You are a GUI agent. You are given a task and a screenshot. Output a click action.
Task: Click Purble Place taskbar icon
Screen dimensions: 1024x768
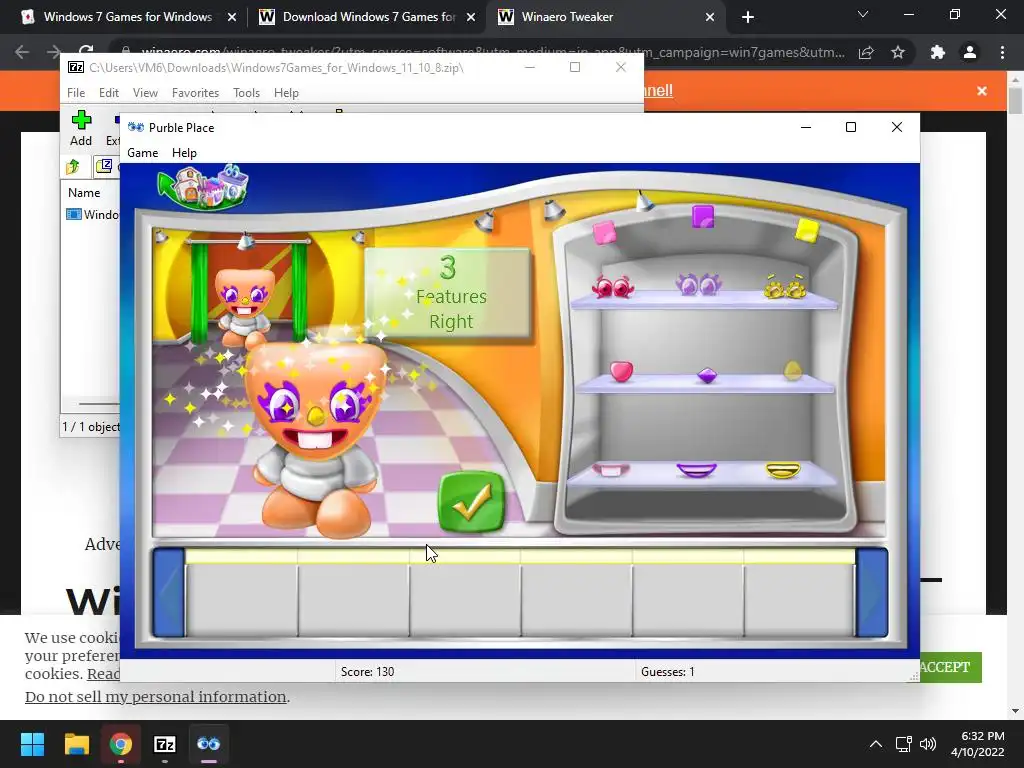[209, 744]
